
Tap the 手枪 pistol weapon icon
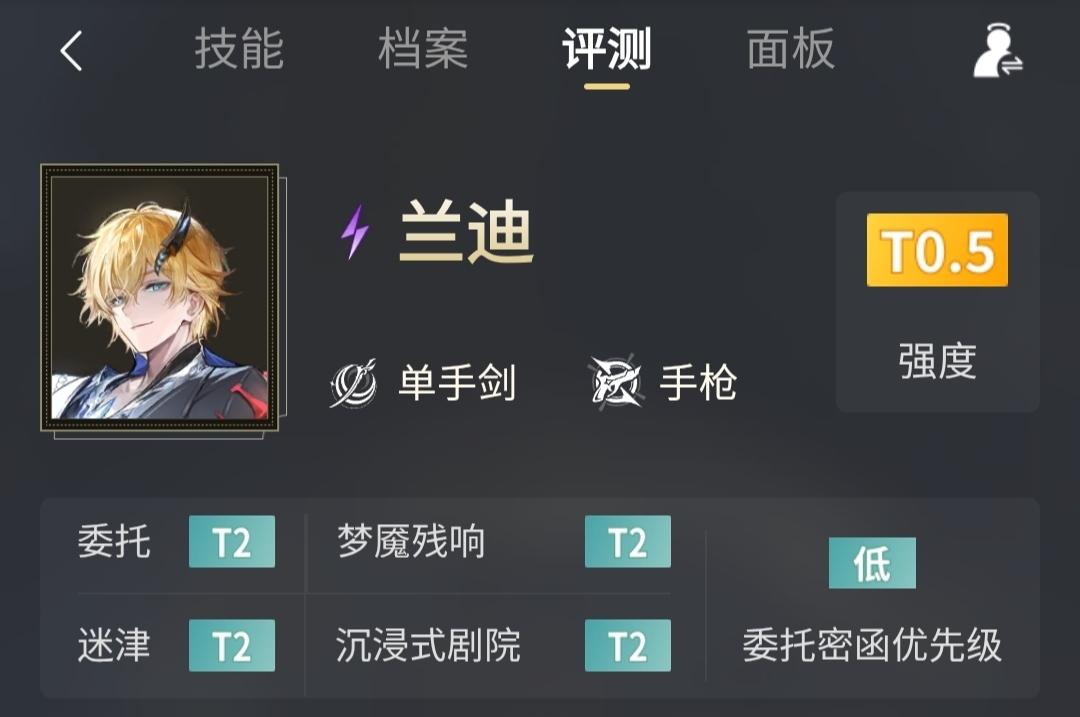(x=614, y=382)
